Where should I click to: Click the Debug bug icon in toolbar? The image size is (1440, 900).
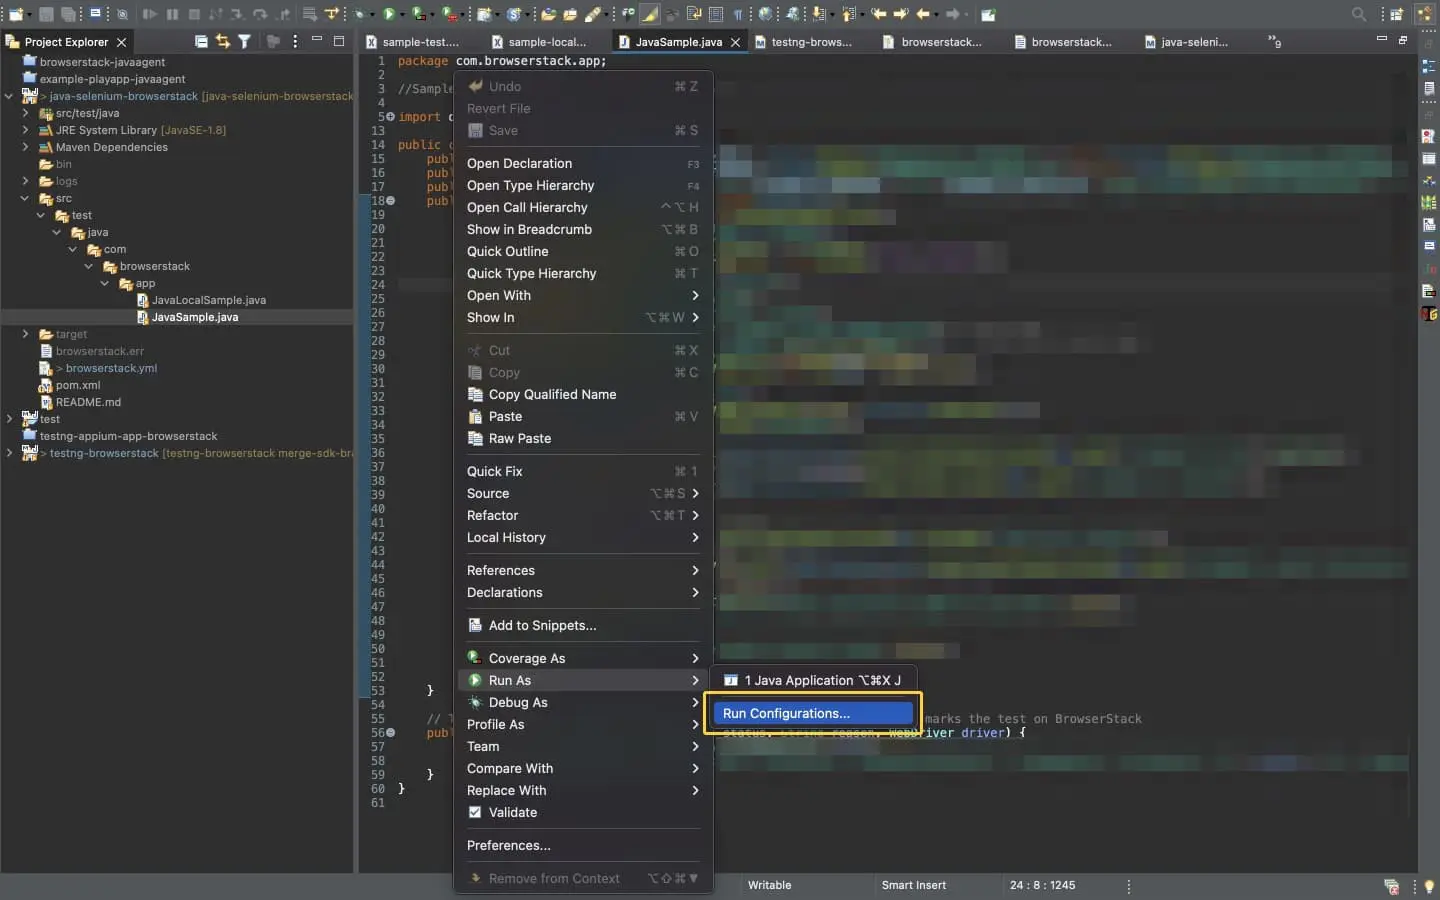[x=361, y=14]
